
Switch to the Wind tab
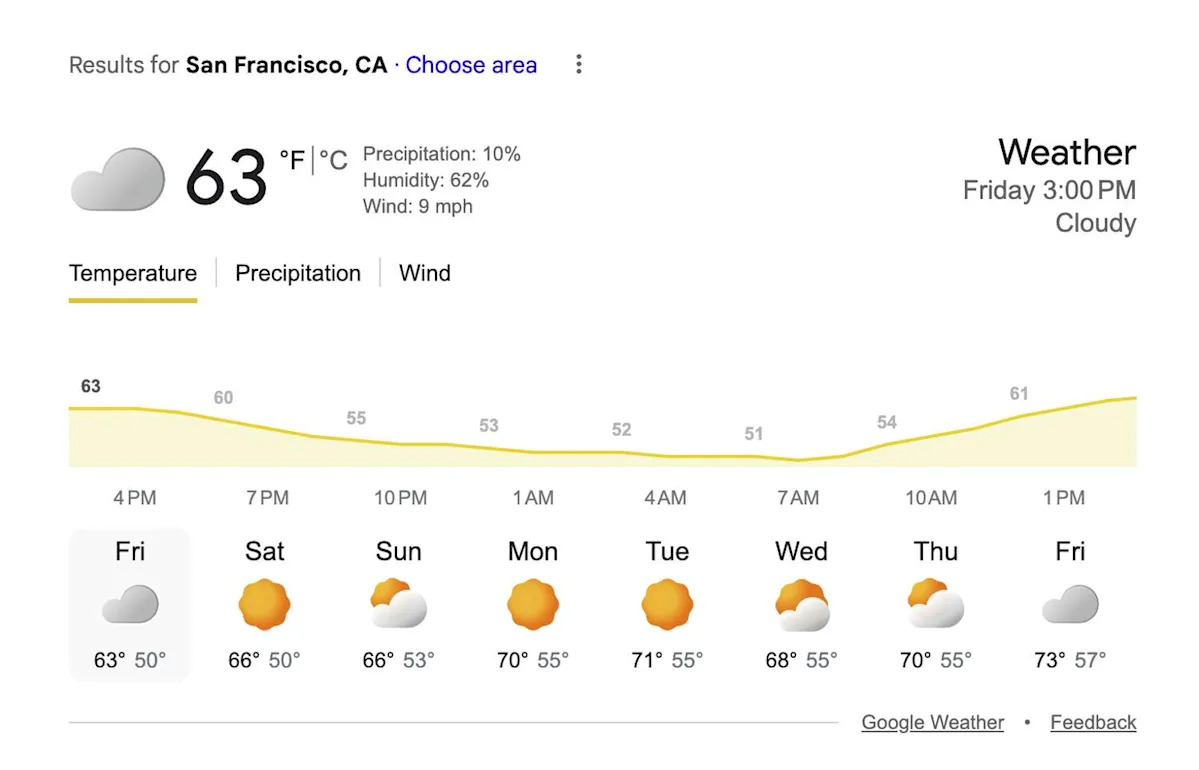point(425,273)
